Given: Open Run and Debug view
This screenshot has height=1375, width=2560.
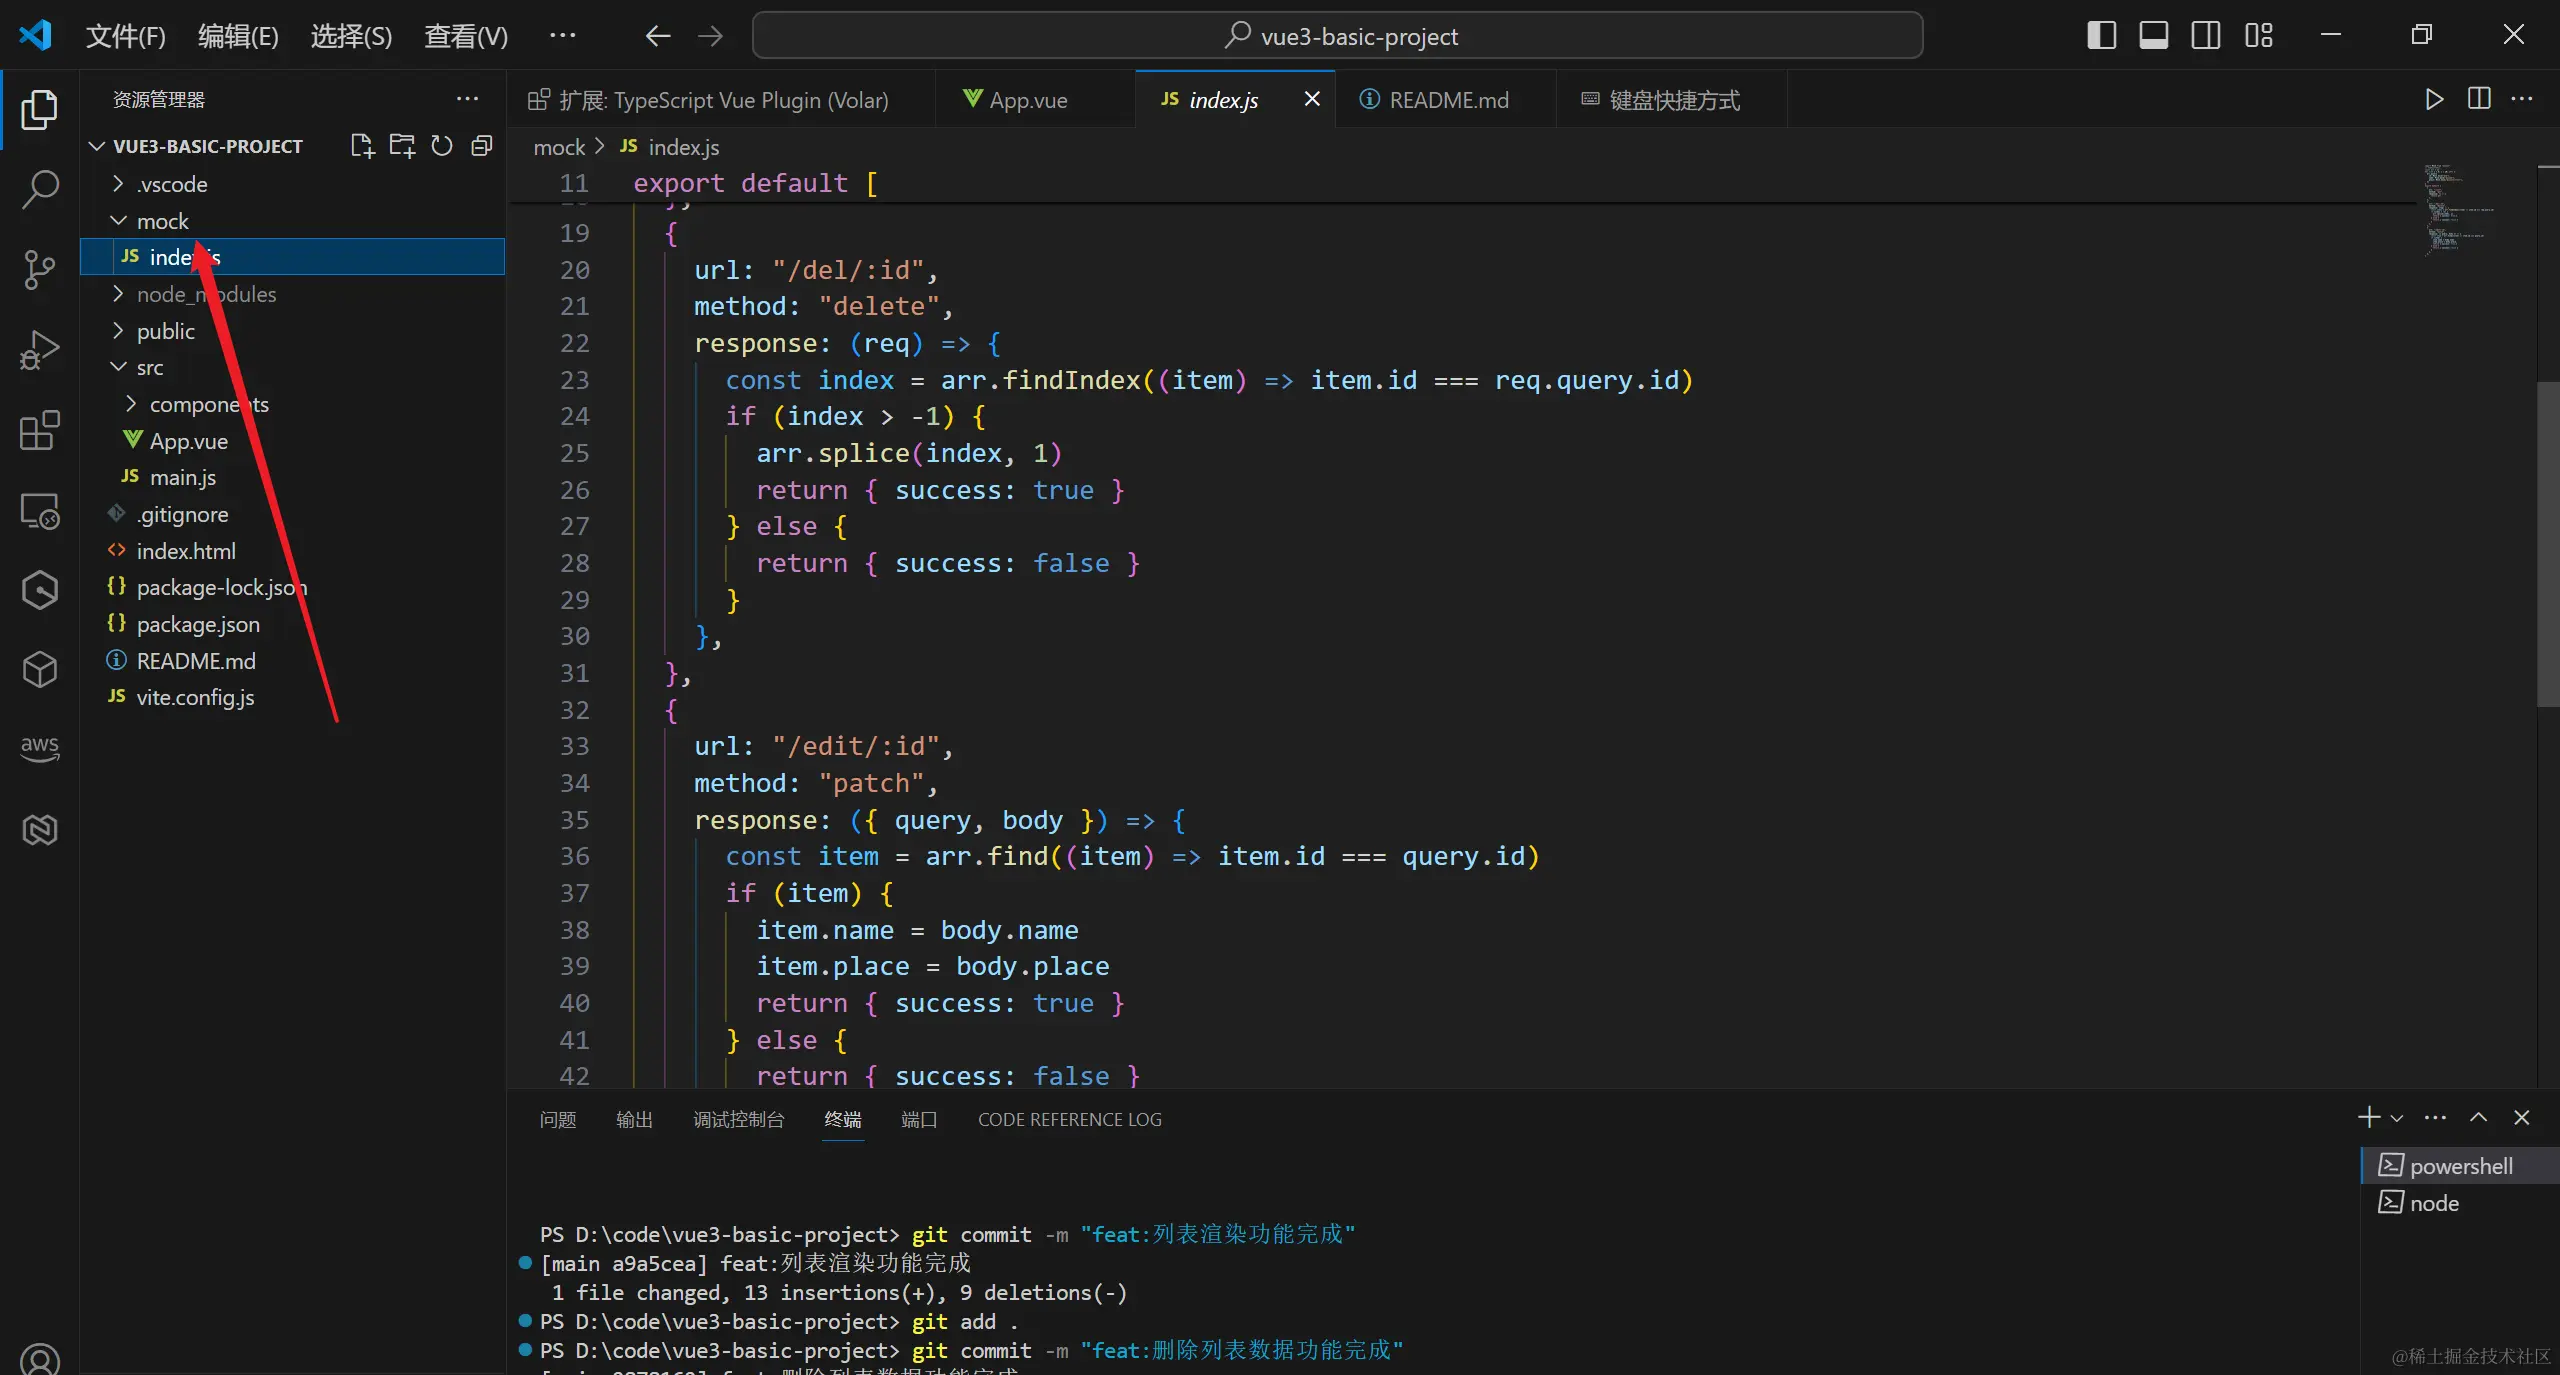Looking at the screenshot, I should coord(40,350).
